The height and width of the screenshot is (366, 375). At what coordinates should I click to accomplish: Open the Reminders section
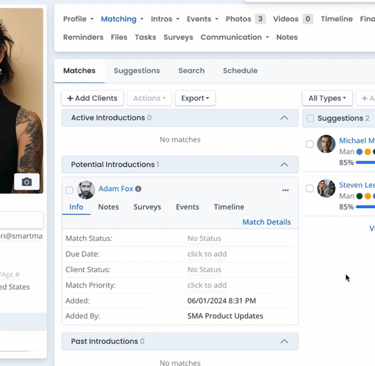coord(83,37)
